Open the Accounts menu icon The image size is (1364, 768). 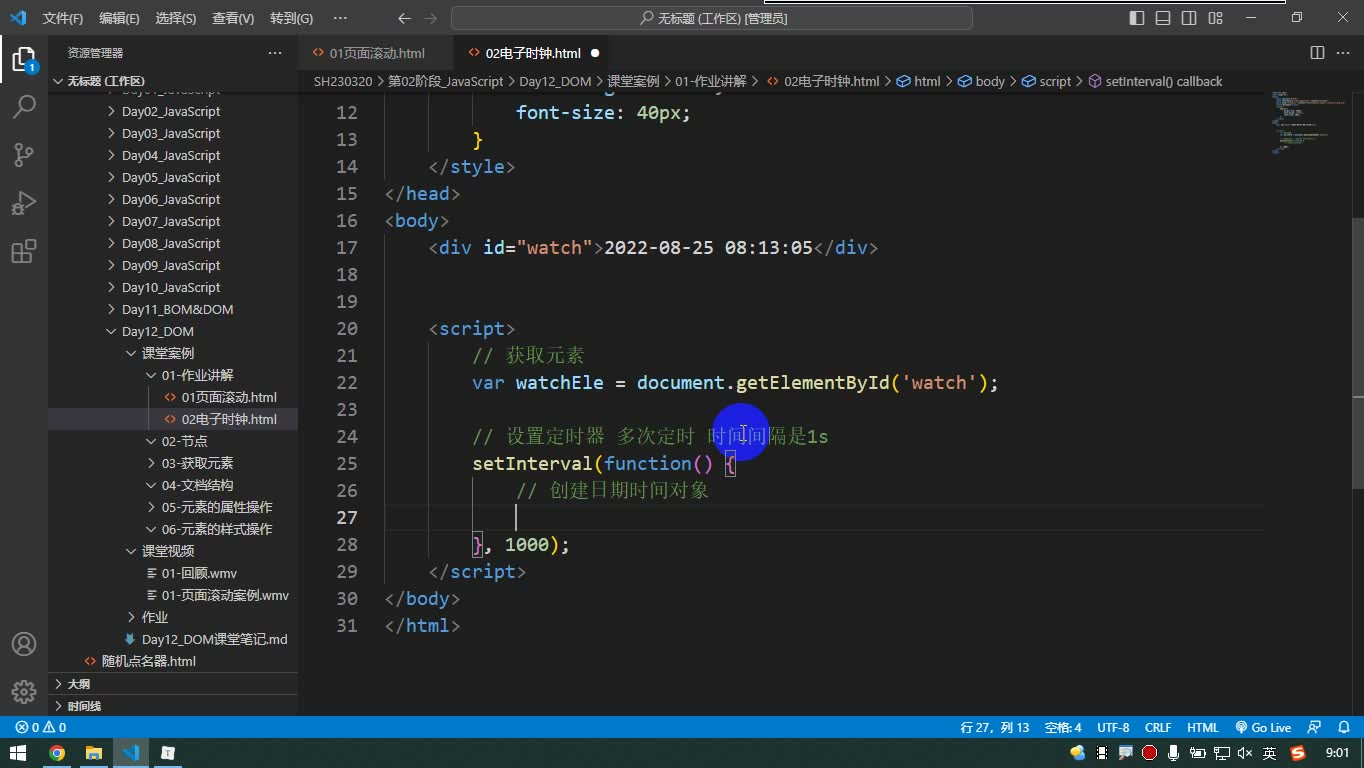click(x=24, y=644)
